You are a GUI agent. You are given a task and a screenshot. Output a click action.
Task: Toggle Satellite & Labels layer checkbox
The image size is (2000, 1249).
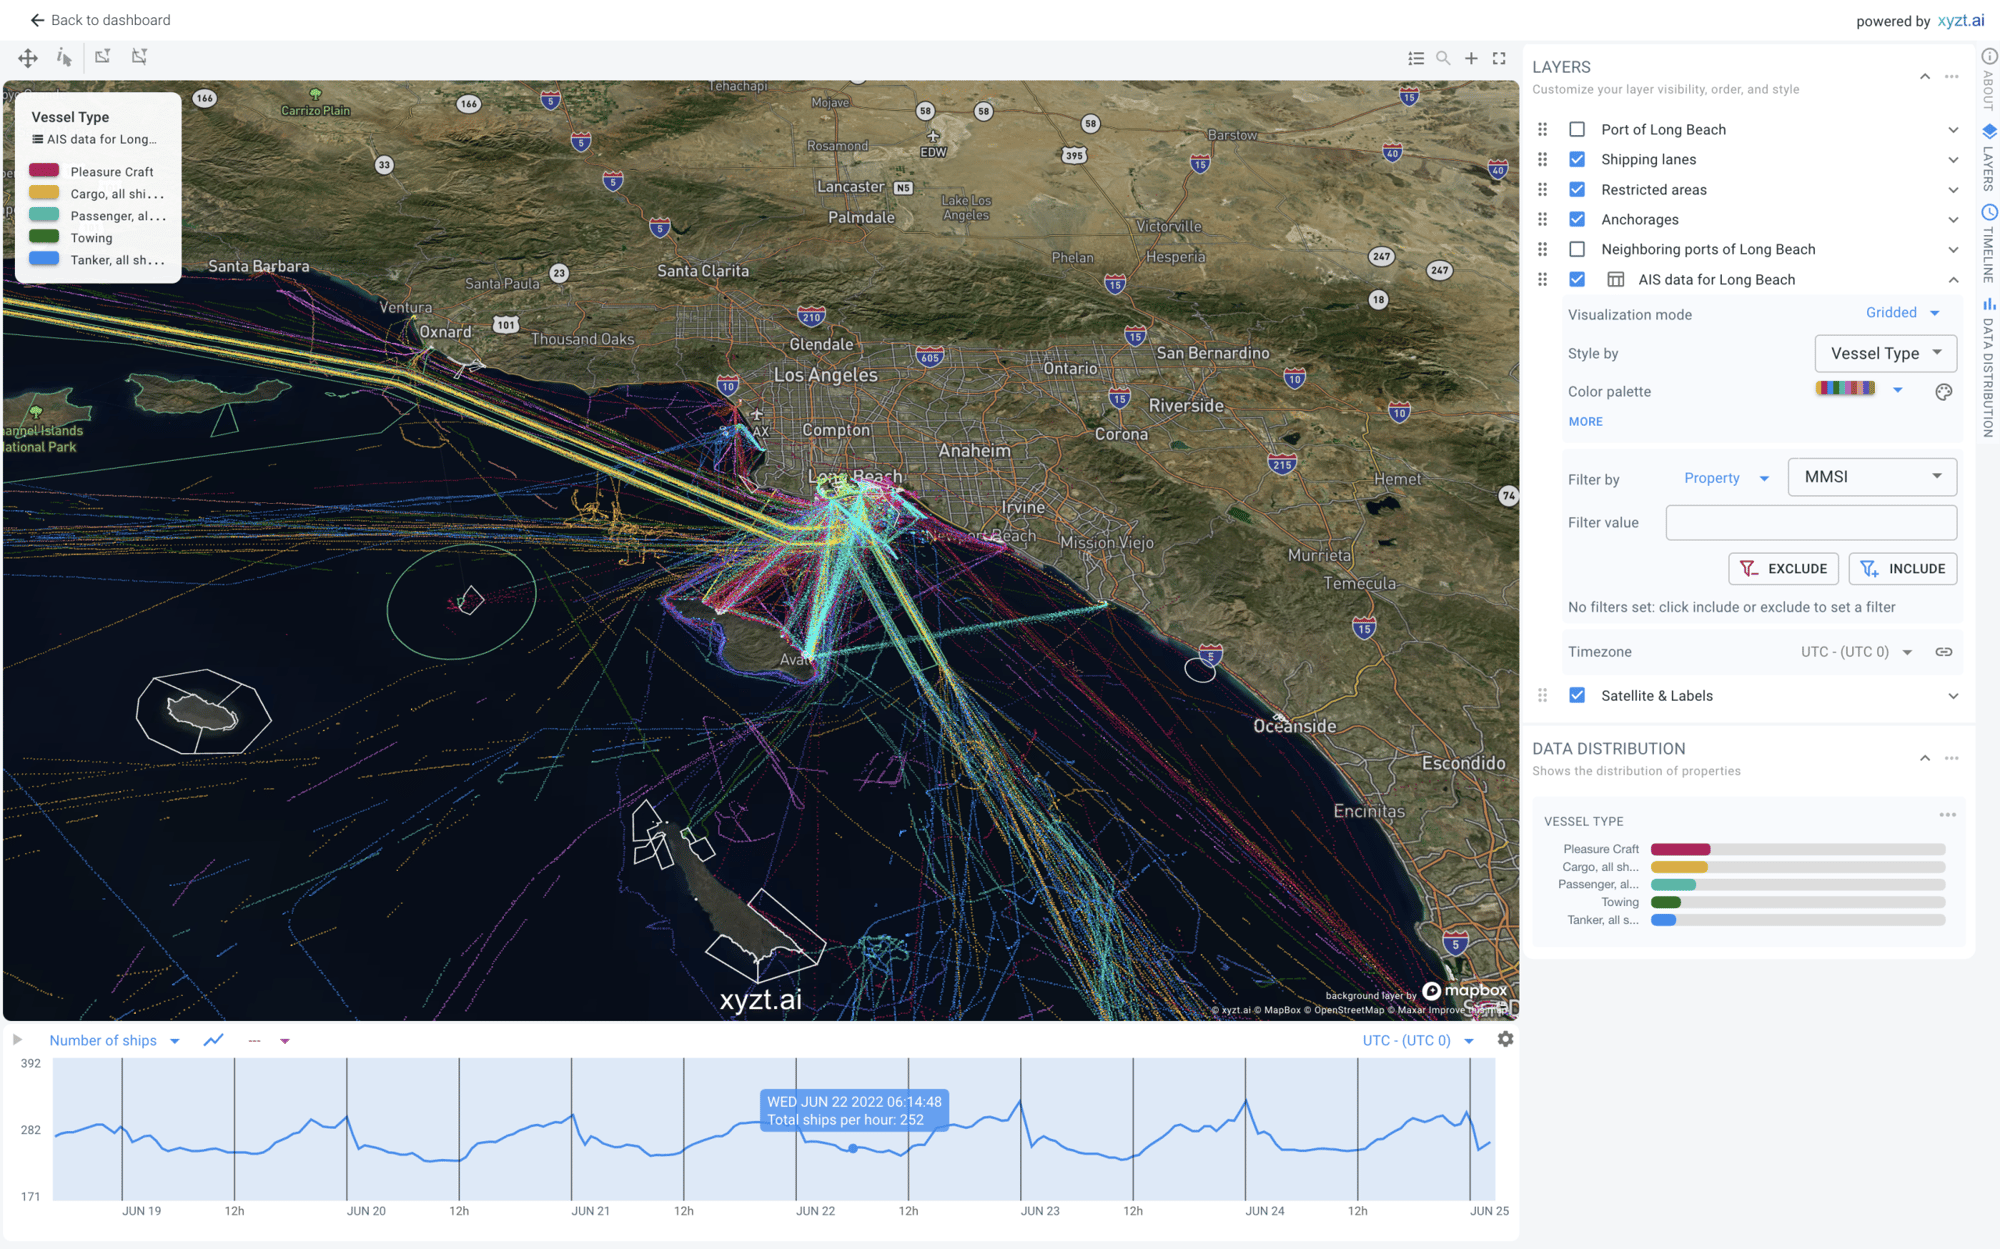[1577, 696]
